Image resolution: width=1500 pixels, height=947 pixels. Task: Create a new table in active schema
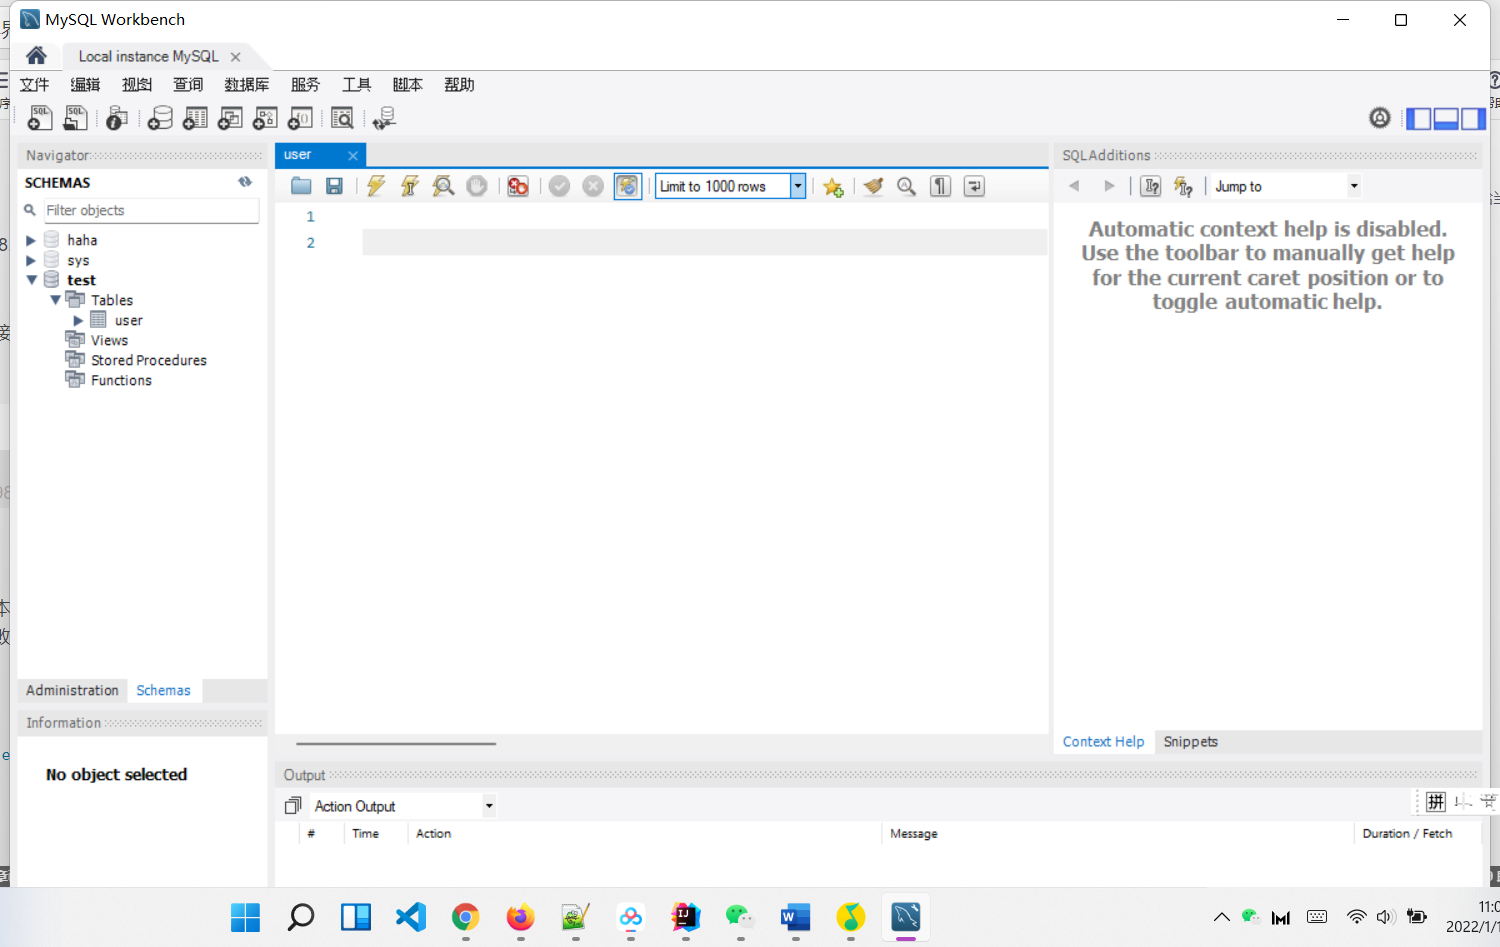click(195, 118)
